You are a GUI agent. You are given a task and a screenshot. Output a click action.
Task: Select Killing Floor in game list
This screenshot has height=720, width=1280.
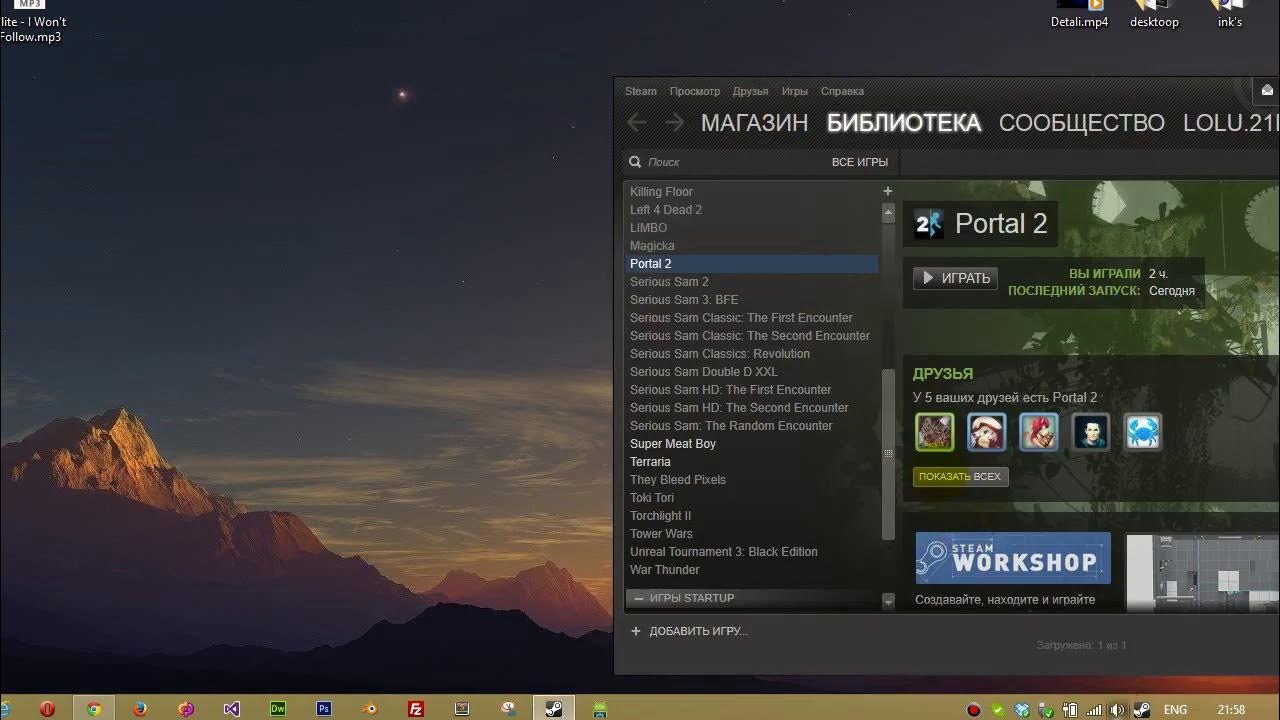coord(661,191)
